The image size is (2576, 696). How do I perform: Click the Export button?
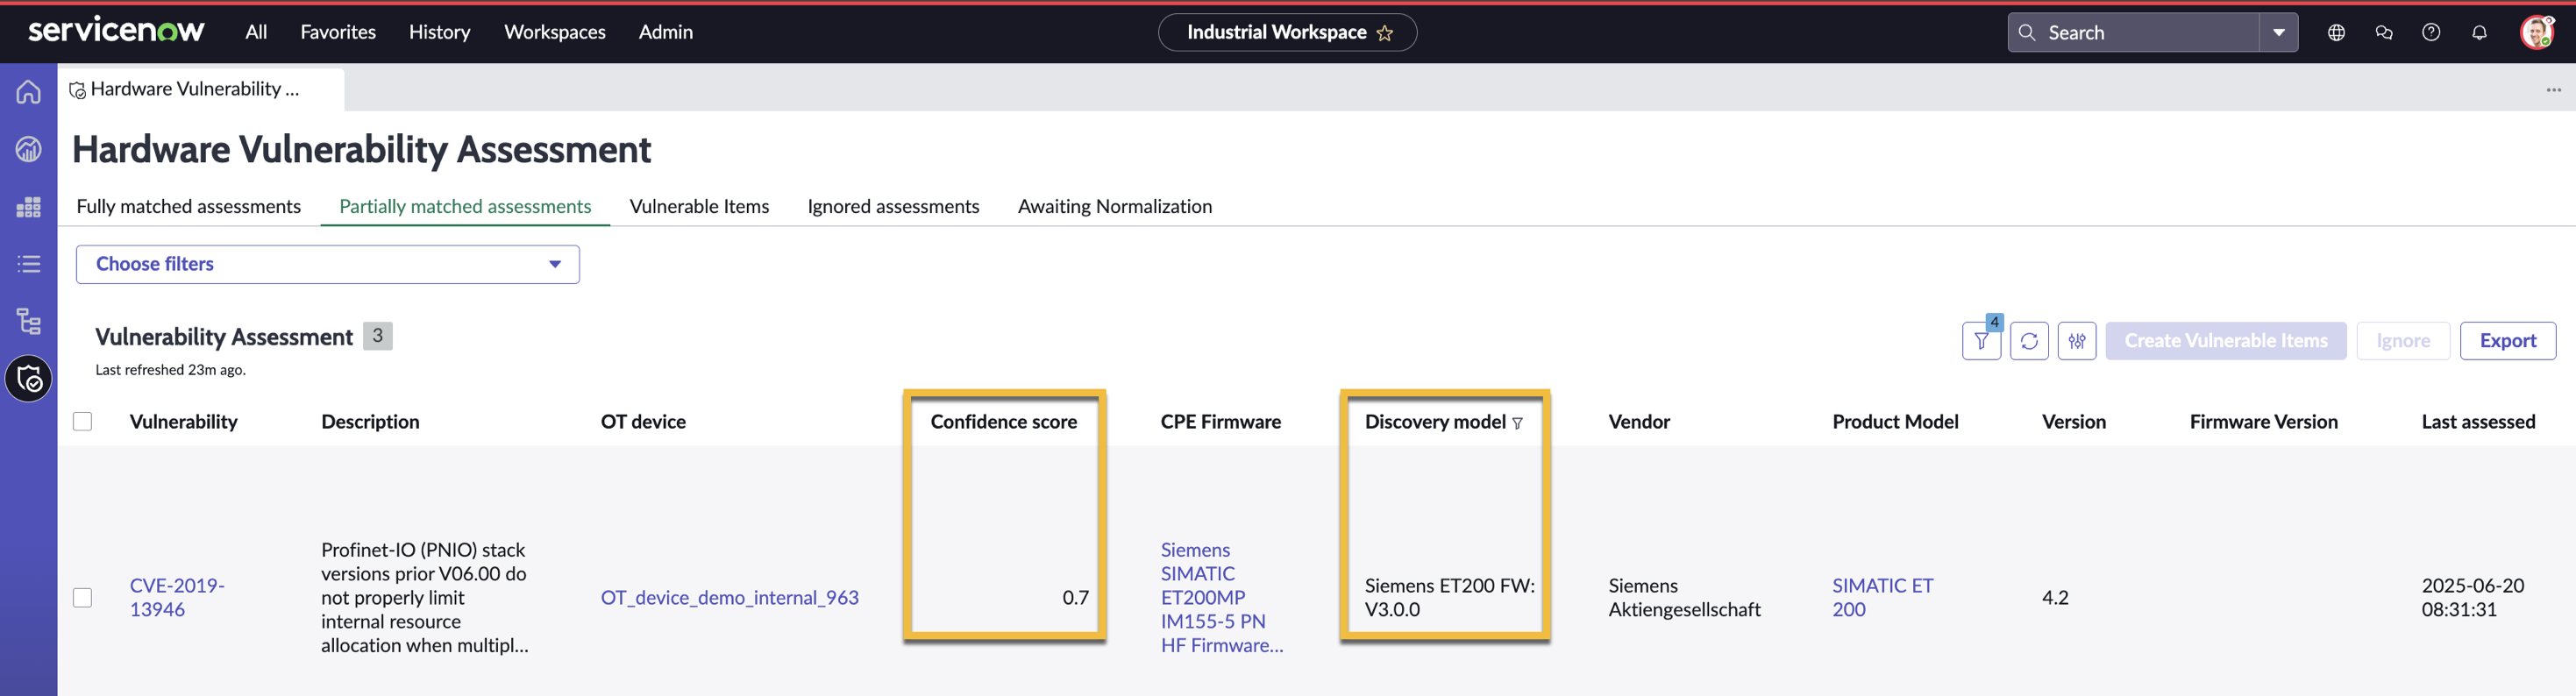[x=2508, y=341]
